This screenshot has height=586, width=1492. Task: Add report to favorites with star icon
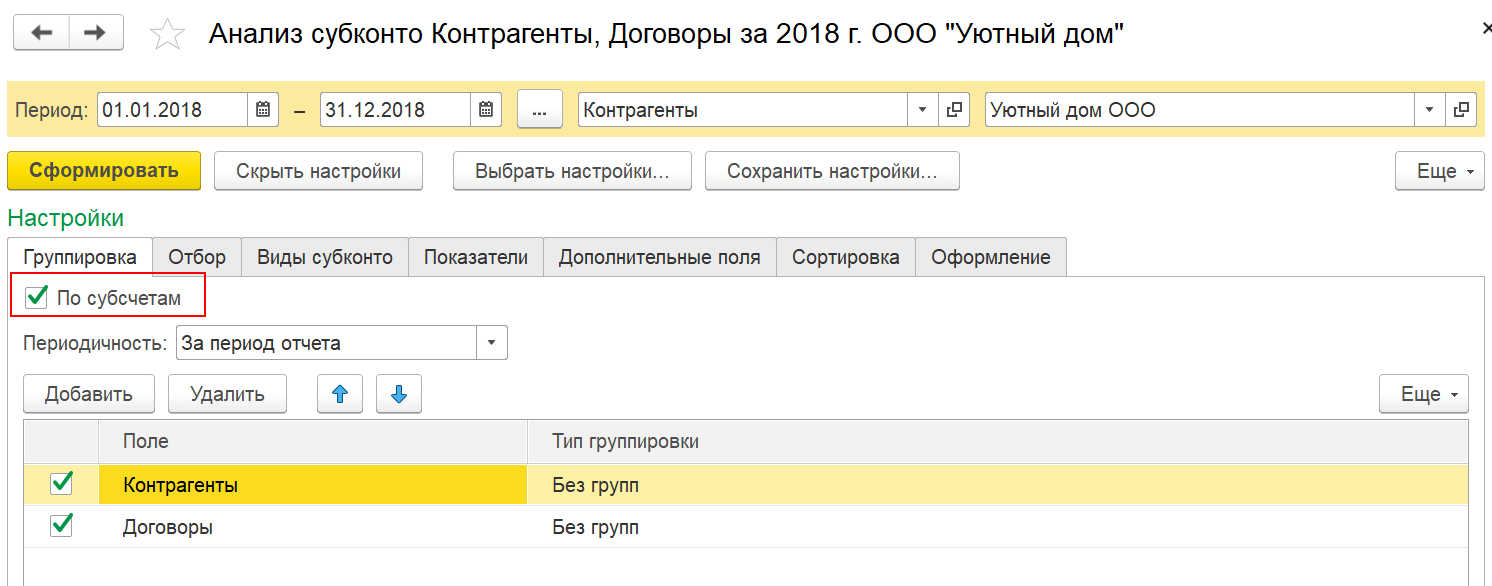(167, 35)
